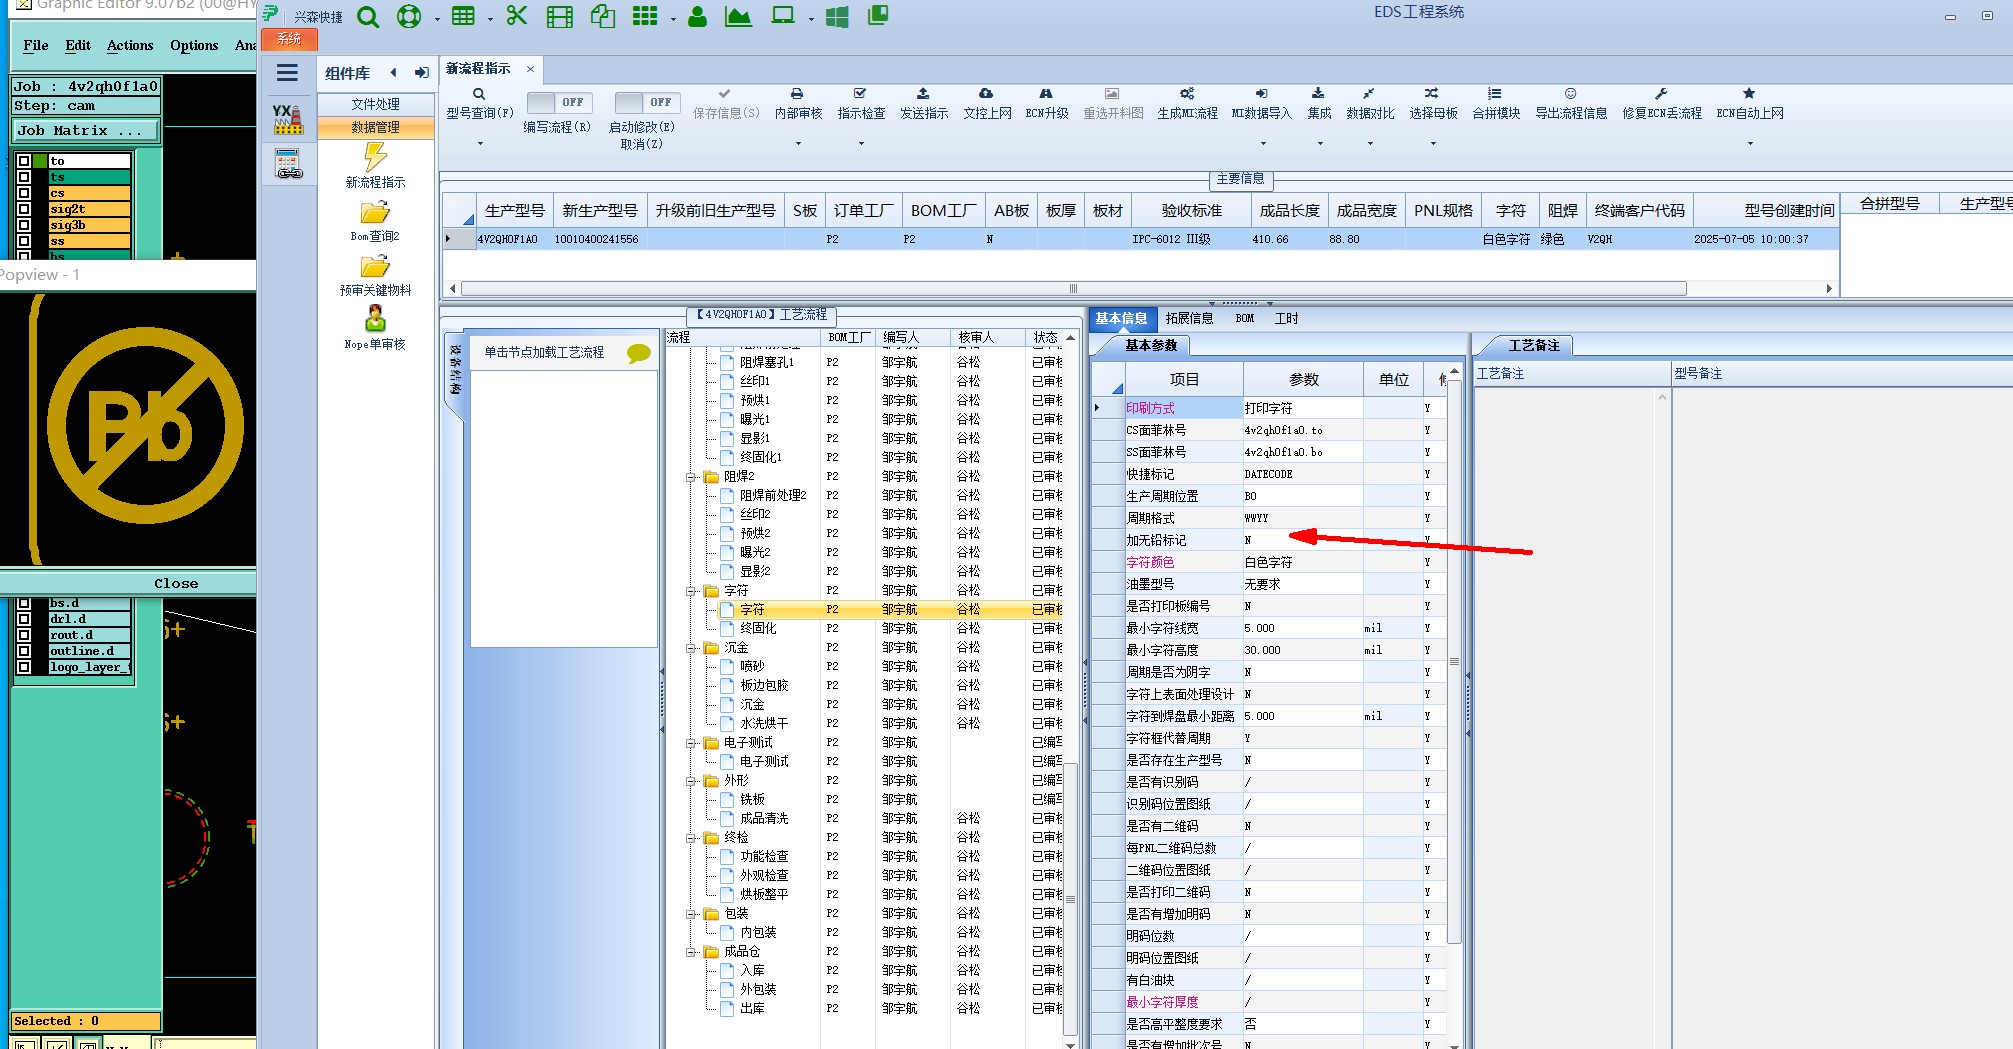Screen dimensions: 2013x1049
Task: Open the Options menu in Graphic Editor
Action: click(x=194, y=45)
